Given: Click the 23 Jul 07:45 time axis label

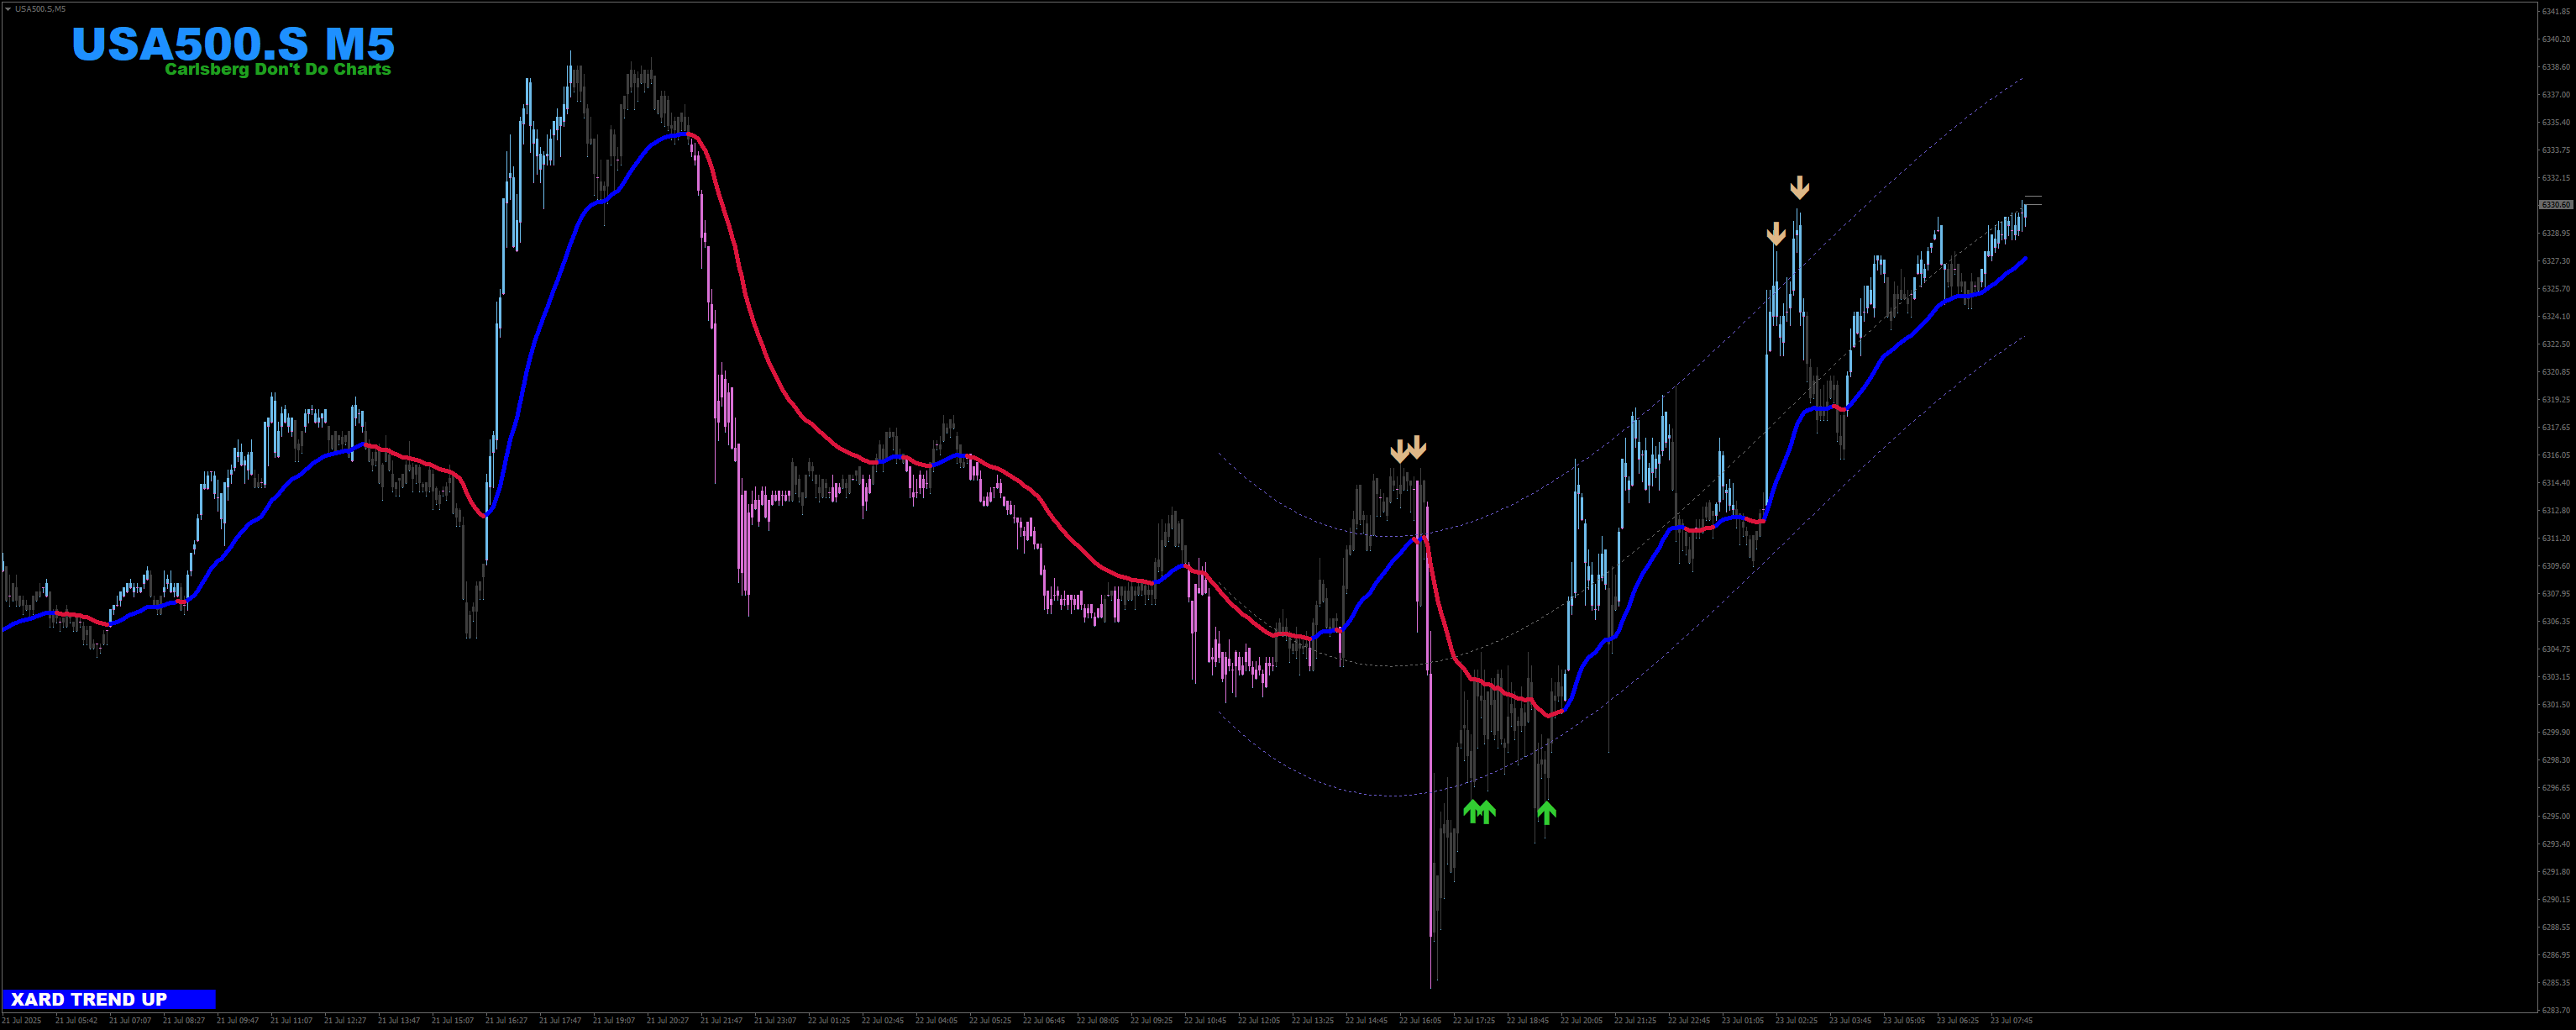Looking at the screenshot, I should (2011, 1021).
